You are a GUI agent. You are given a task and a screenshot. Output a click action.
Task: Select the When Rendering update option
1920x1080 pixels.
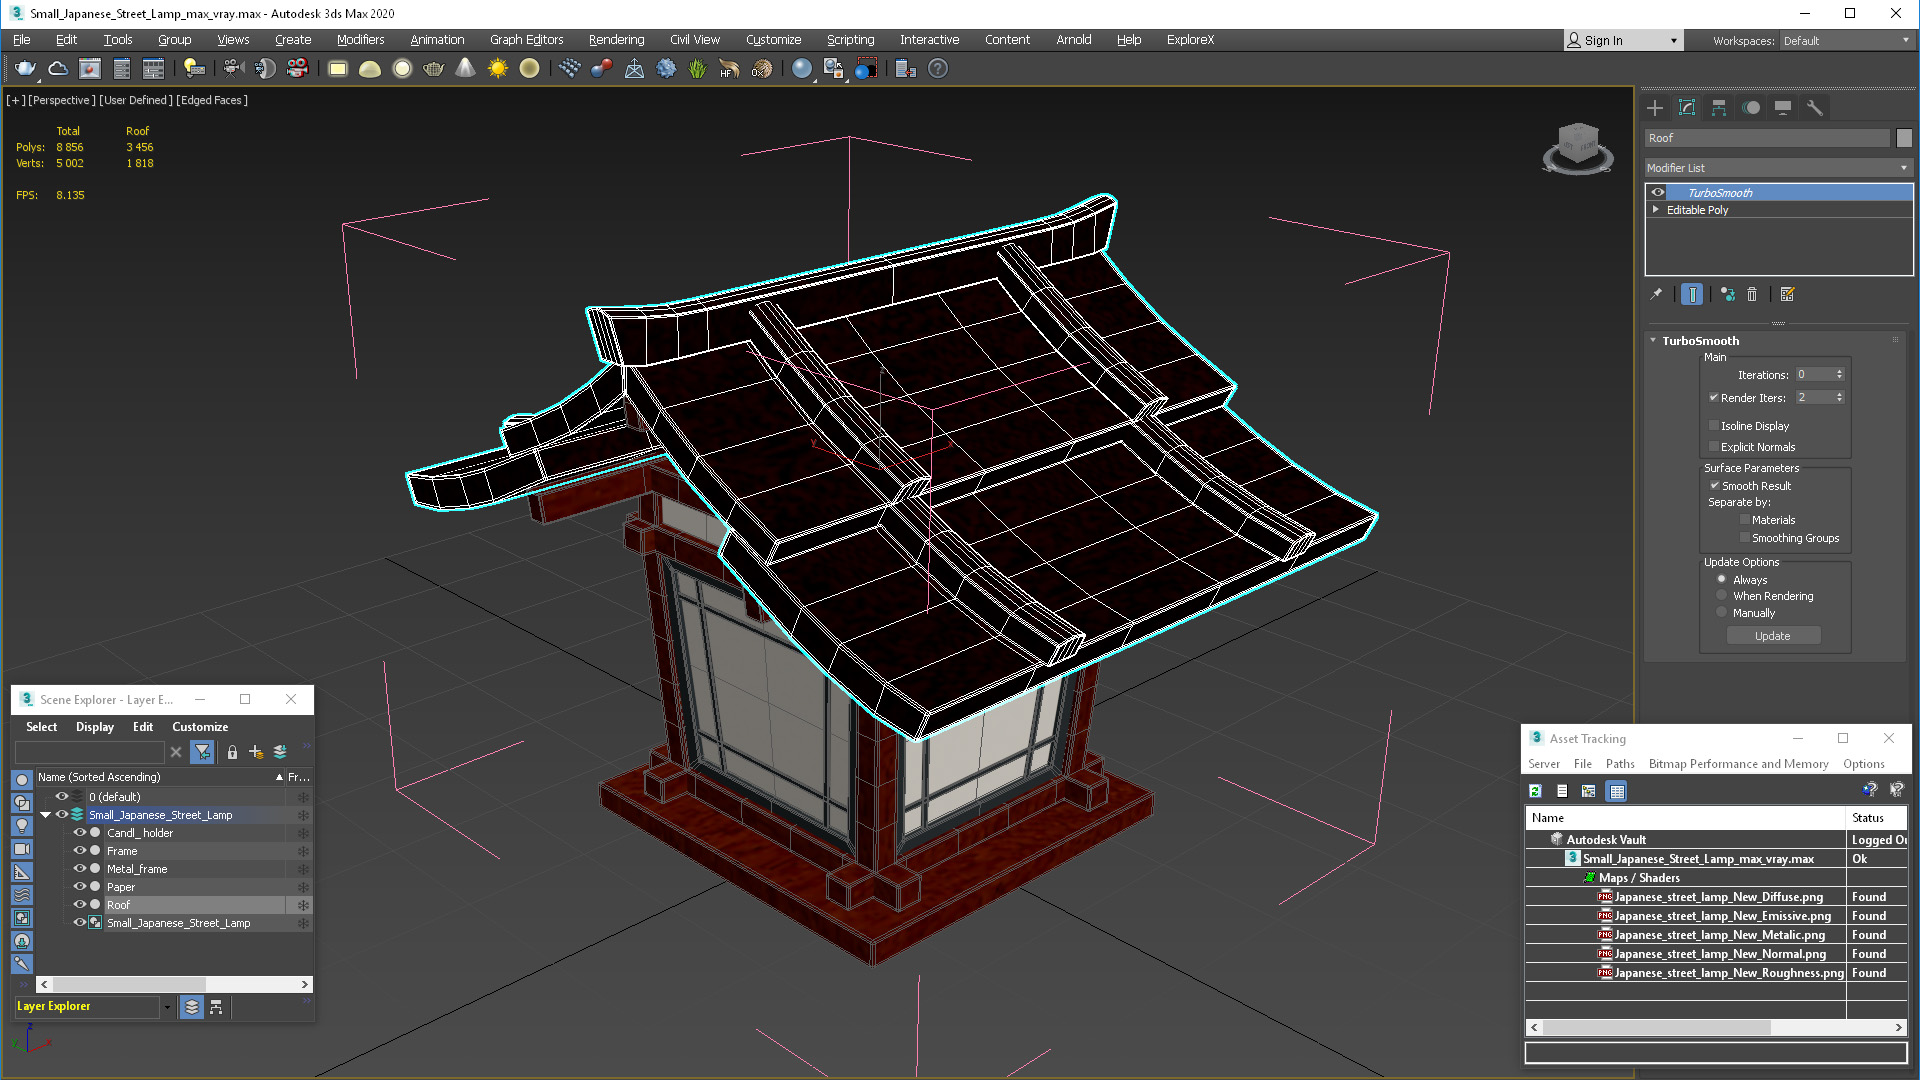(1722, 596)
